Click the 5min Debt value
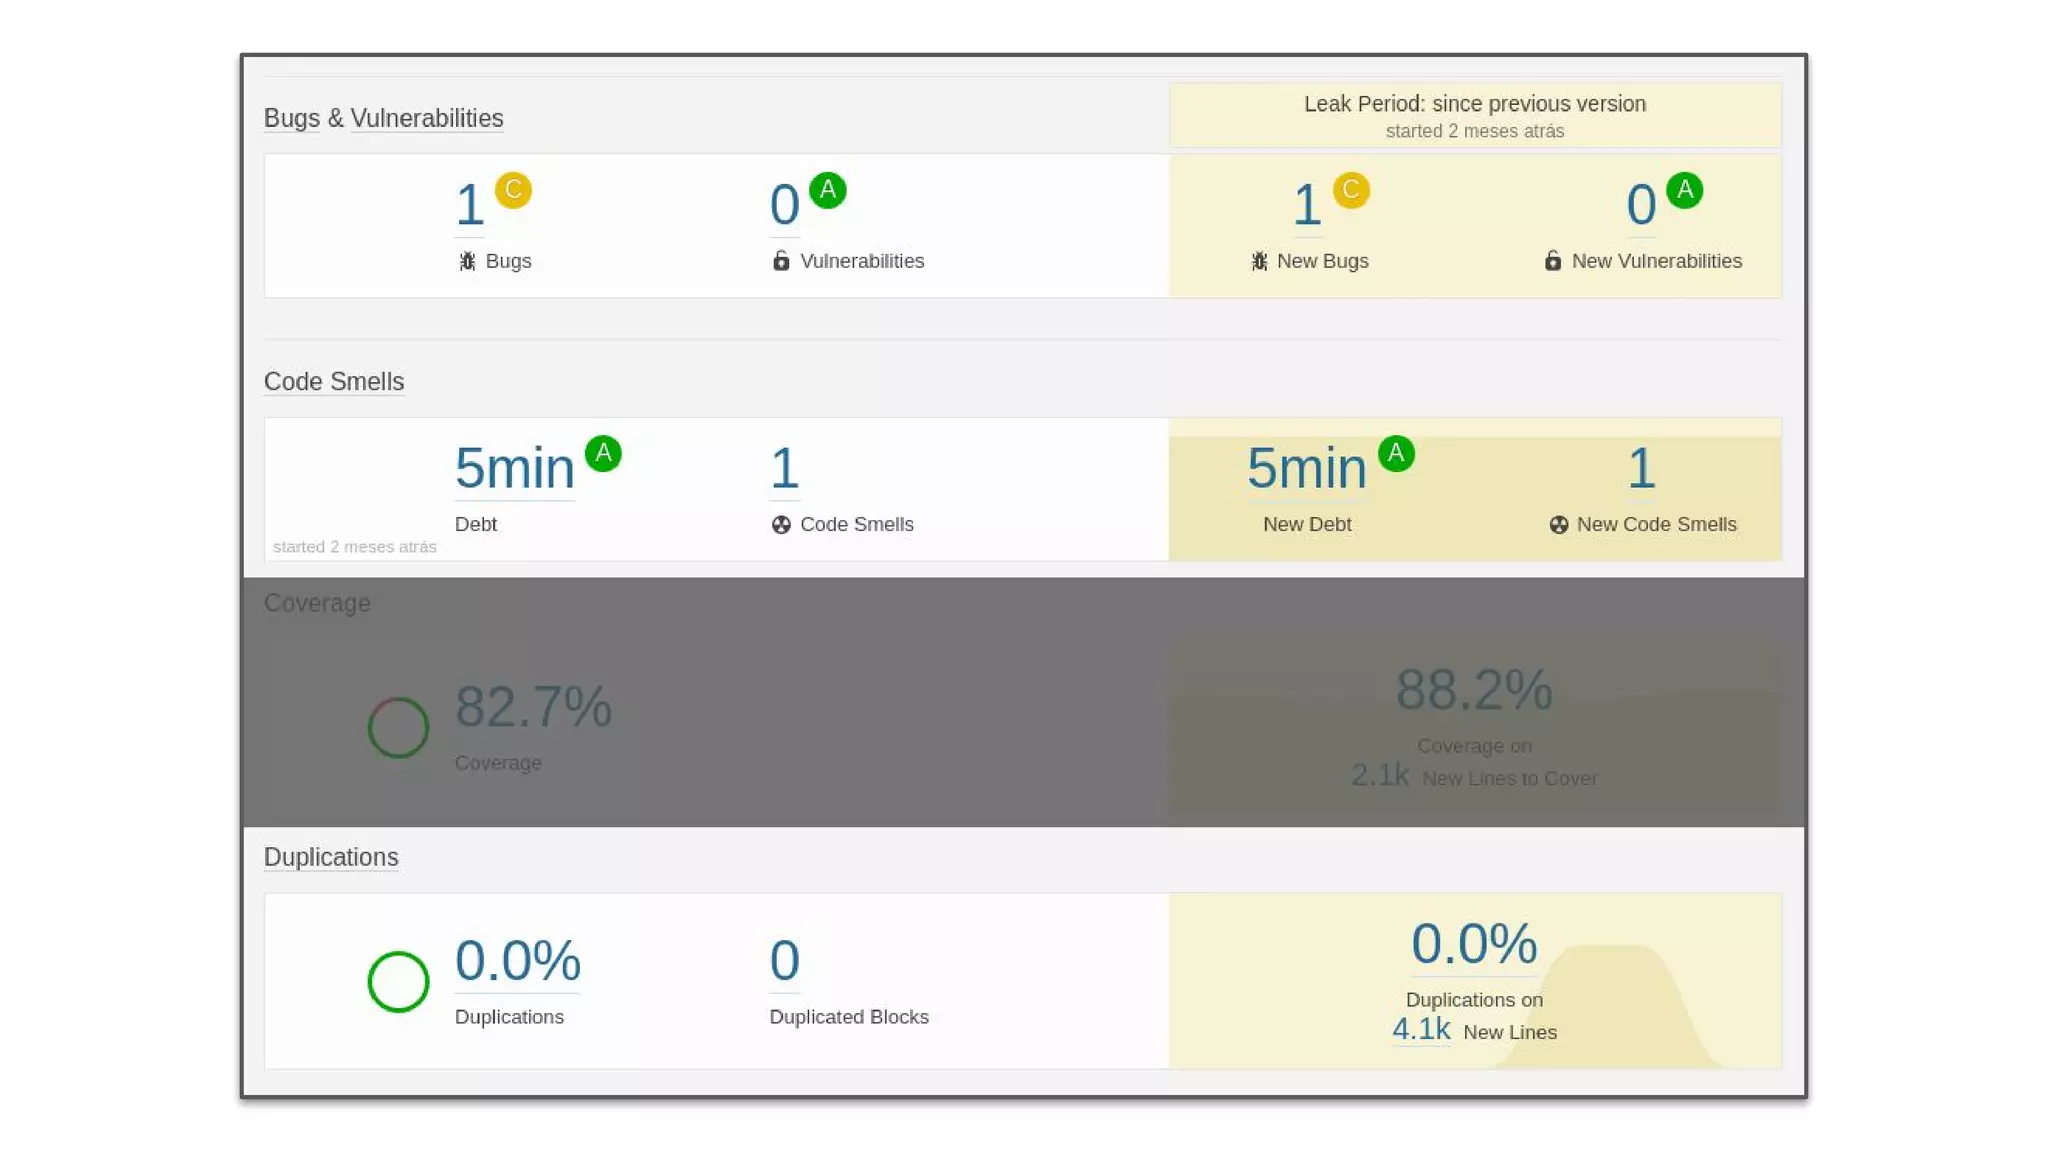The image size is (2048, 1152). (514, 468)
